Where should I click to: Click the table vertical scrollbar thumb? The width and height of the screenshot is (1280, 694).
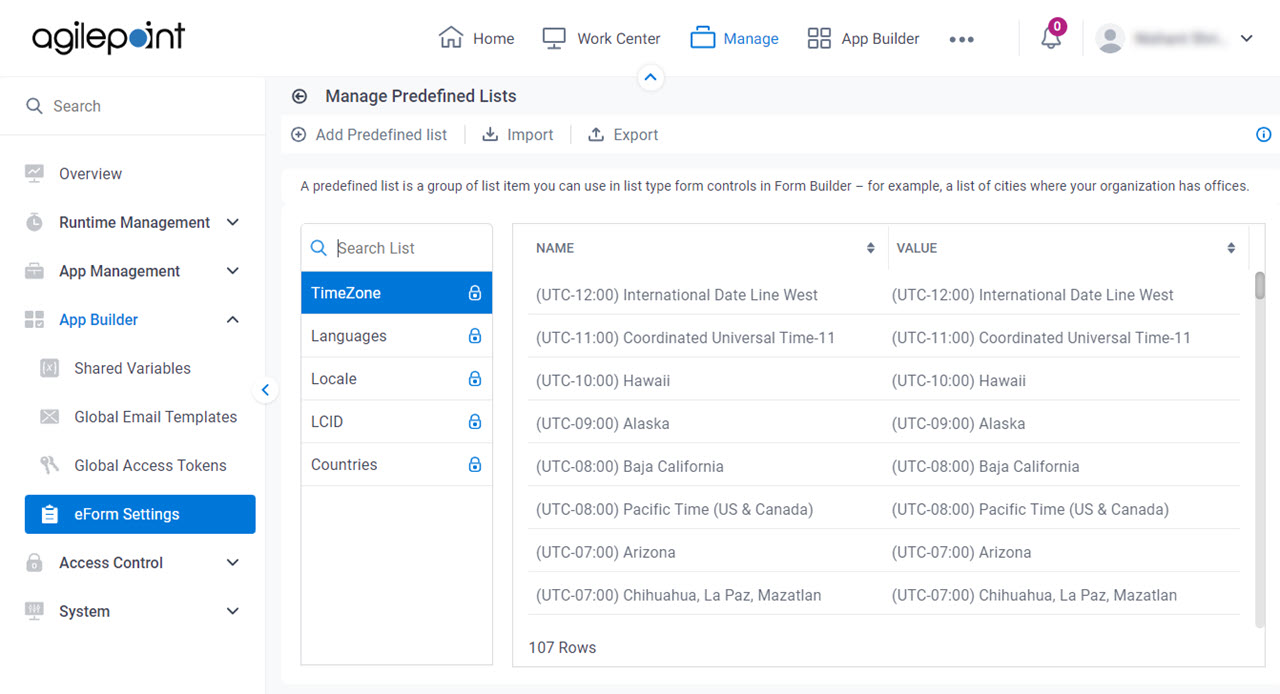pyautogui.click(x=1260, y=284)
